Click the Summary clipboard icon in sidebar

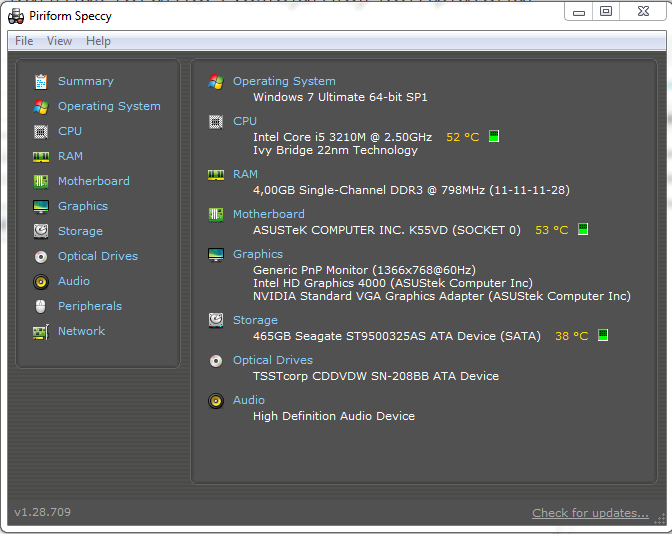click(x=41, y=81)
